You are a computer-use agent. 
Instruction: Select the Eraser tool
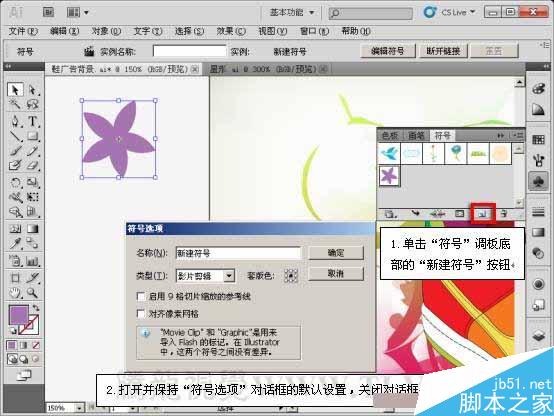pos(33,165)
